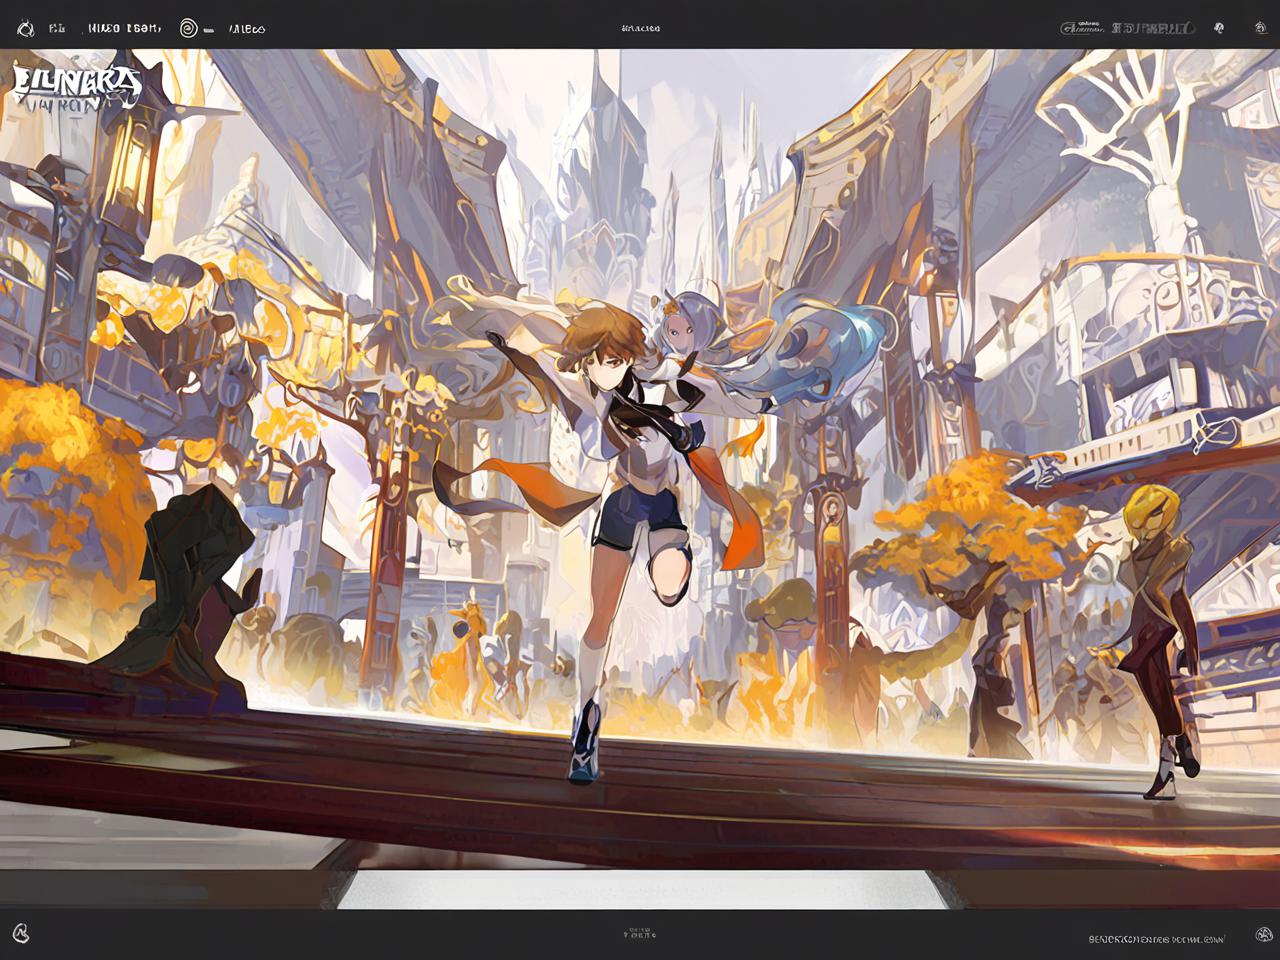Open the first short text menu after the logo
This screenshot has width=1280, height=960.
click(x=57, y=29)
